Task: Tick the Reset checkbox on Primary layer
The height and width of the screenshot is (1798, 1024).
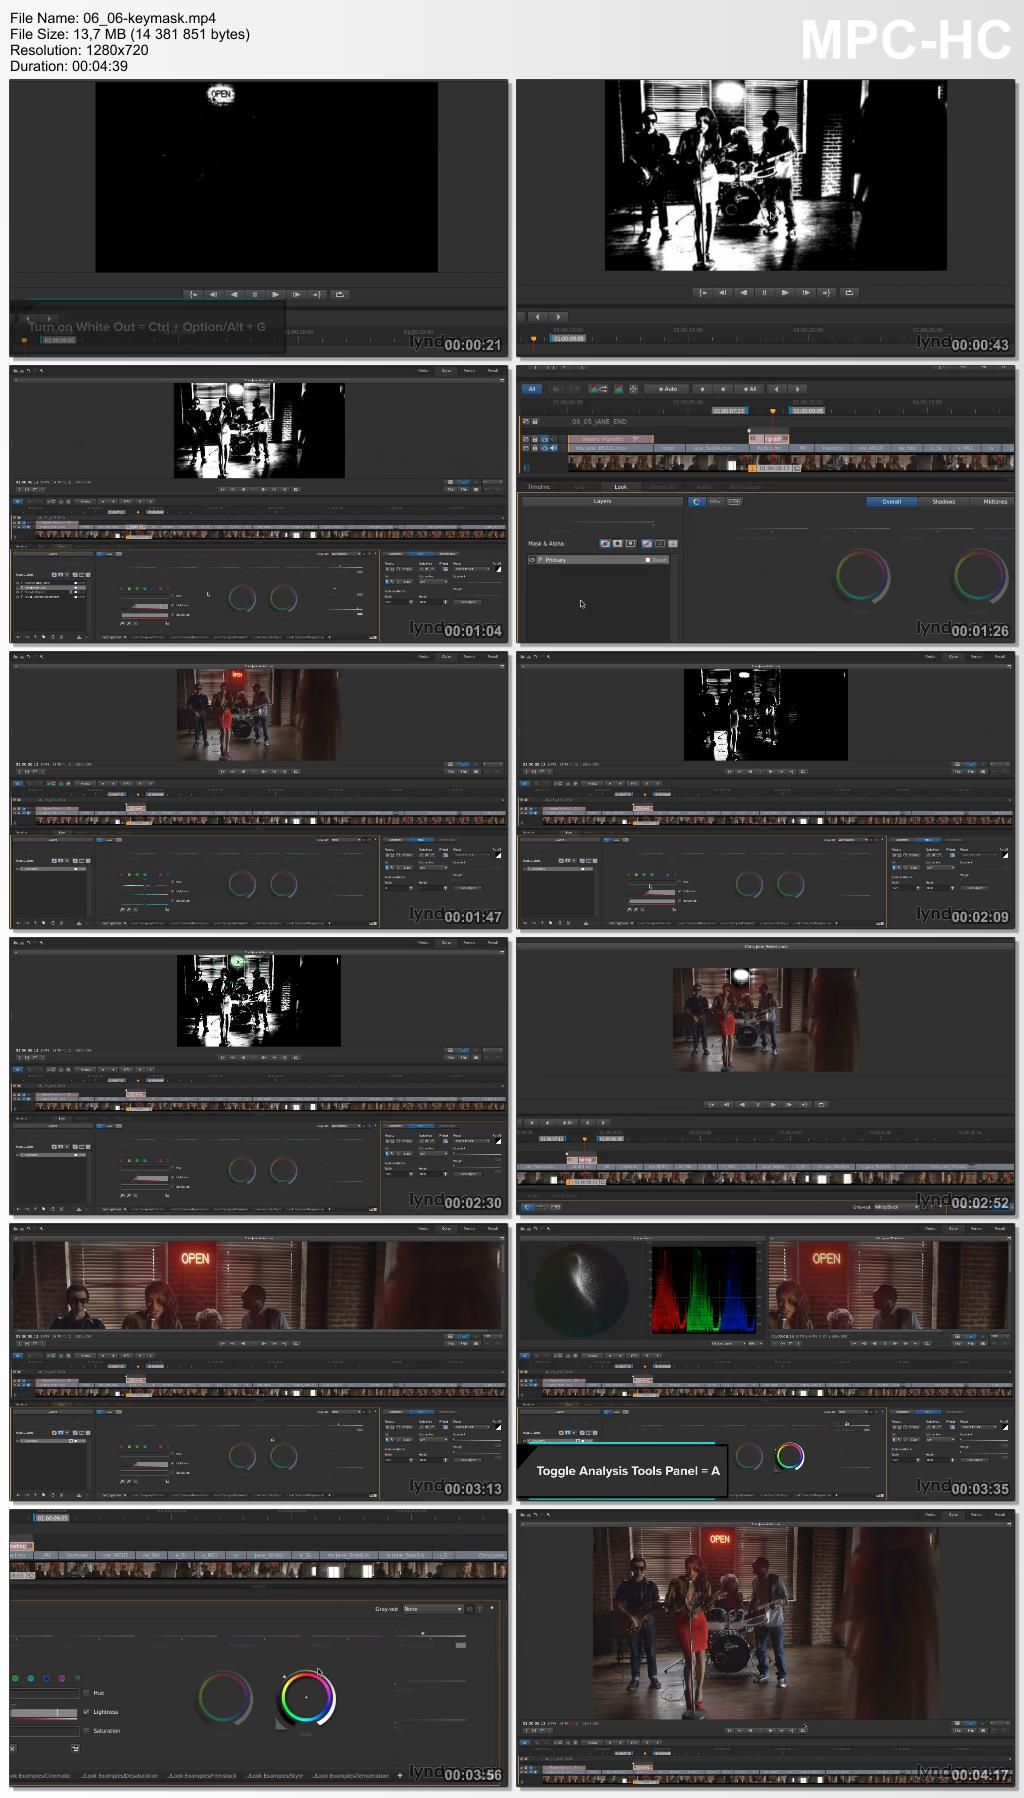Action: click(648, 560)
